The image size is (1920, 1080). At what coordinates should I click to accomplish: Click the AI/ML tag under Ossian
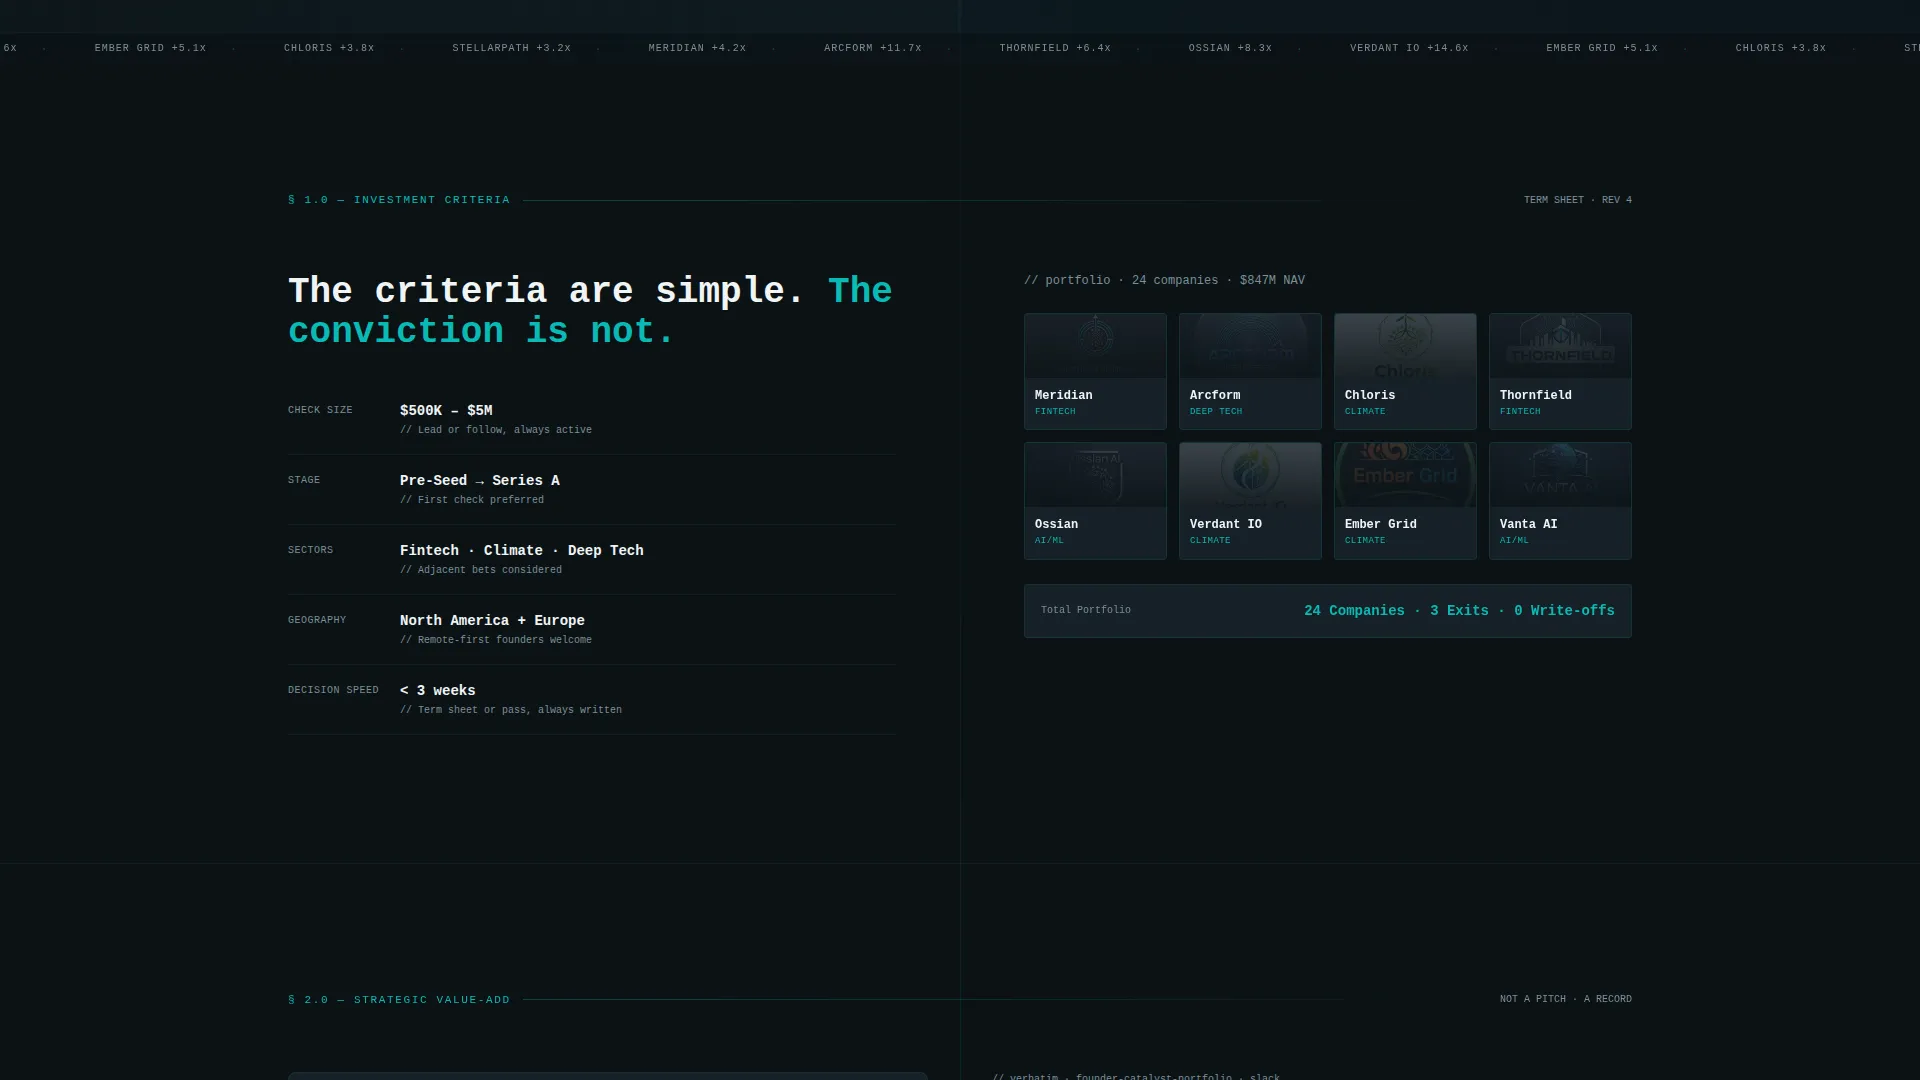click(x=1049, y=540)
